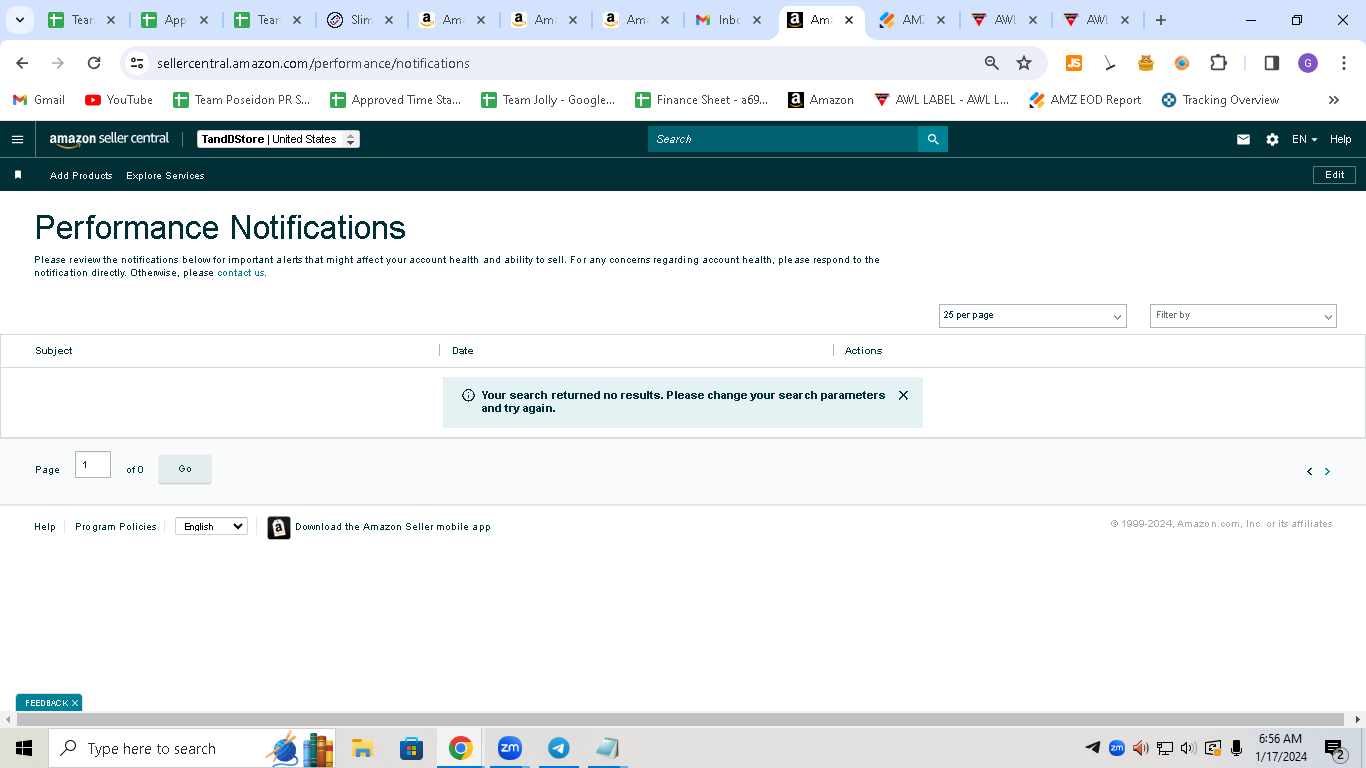Click the browser address bar URL

(x=313, y=63)
